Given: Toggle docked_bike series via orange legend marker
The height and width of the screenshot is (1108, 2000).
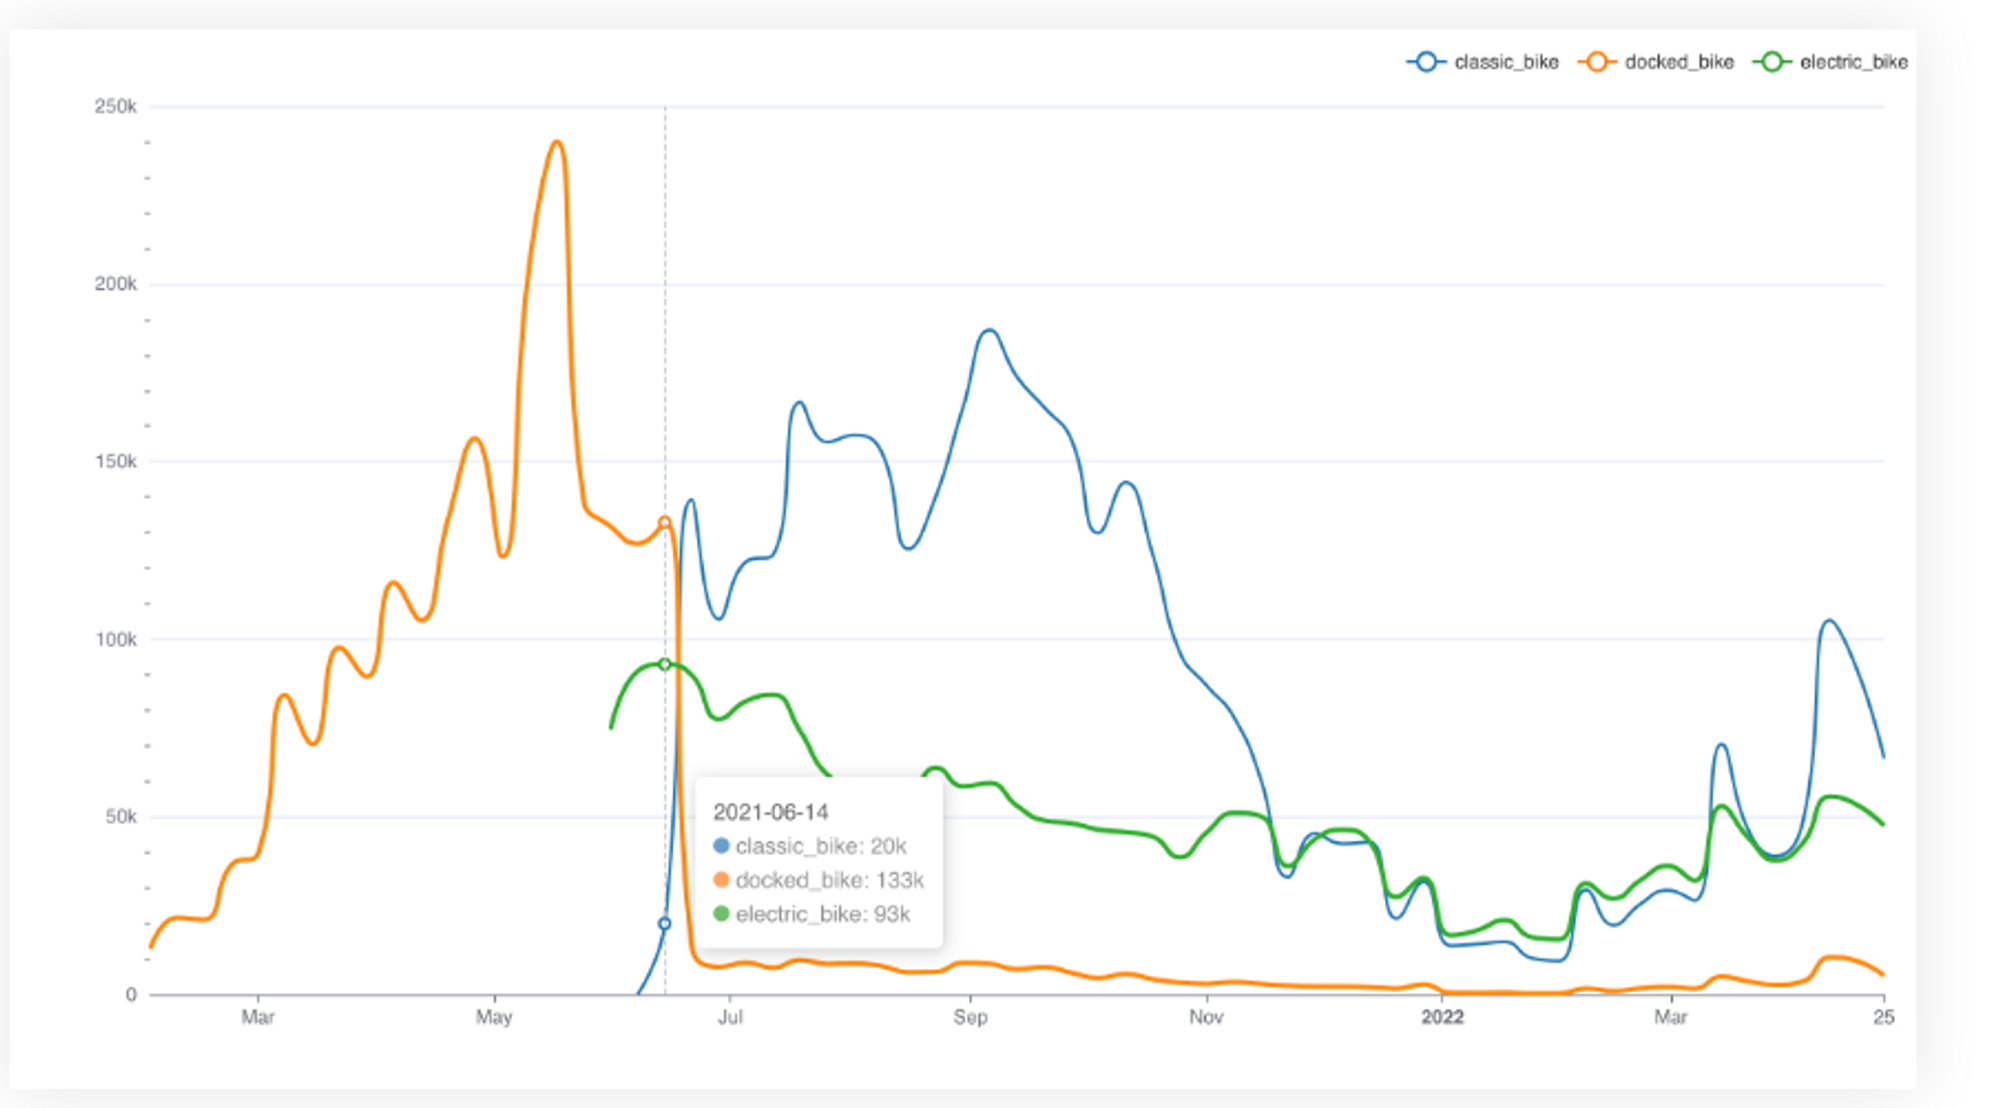Looking at the screenshot, I should coord(1597,62).
